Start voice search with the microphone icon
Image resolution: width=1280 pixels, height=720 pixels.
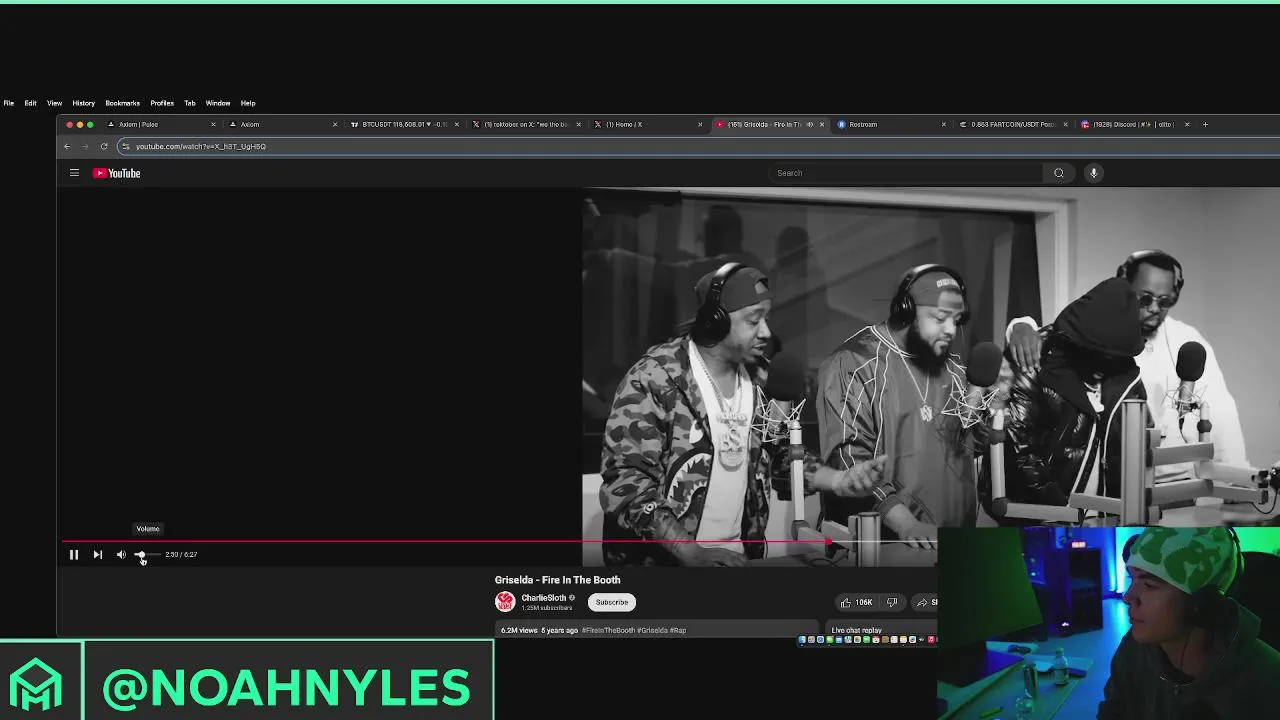pos(1094,173)
